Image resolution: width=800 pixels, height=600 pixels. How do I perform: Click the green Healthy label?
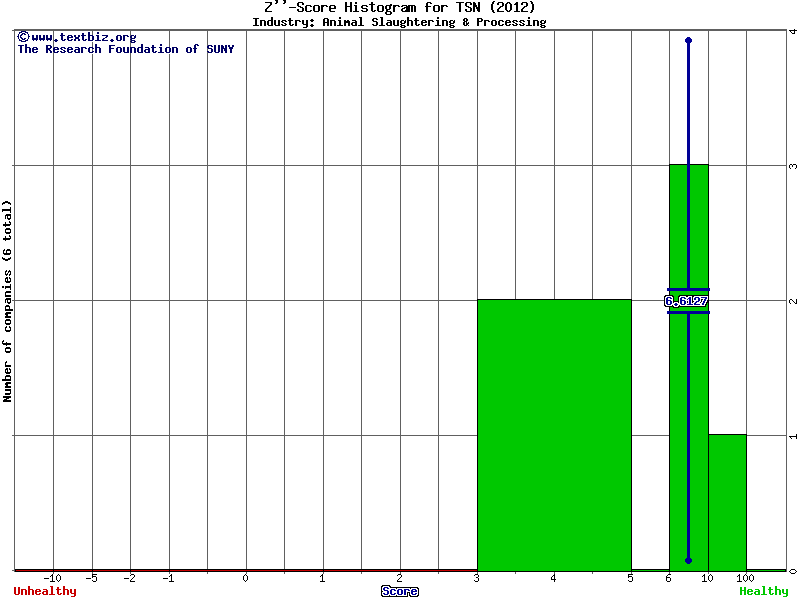pos(764,591)
